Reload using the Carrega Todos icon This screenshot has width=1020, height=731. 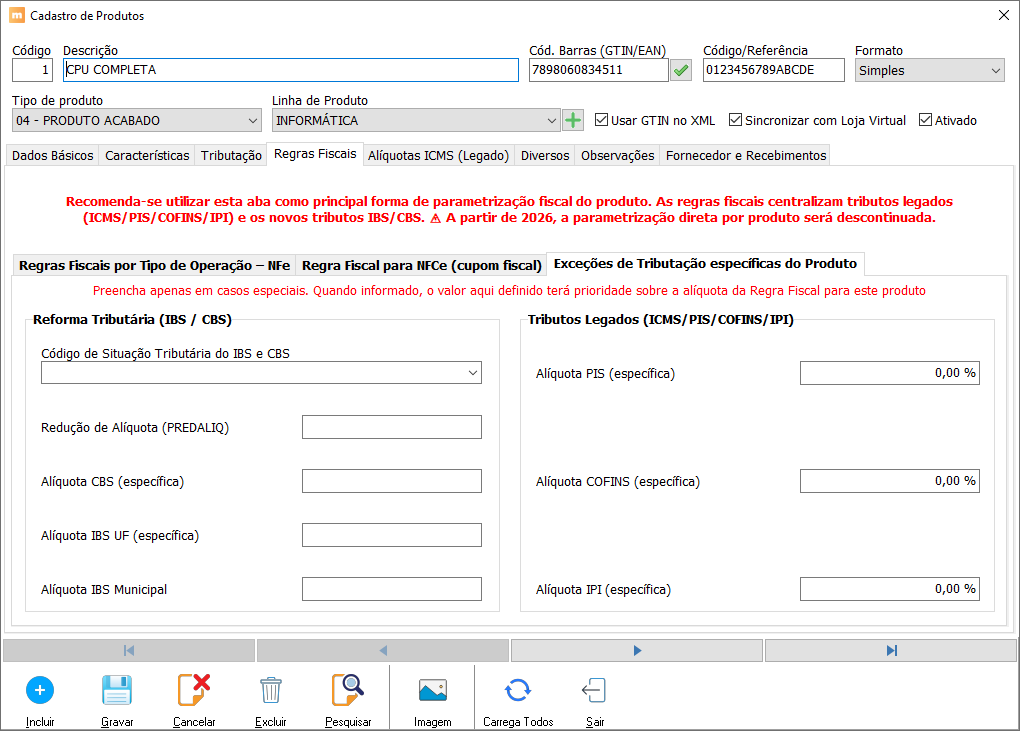517,690
